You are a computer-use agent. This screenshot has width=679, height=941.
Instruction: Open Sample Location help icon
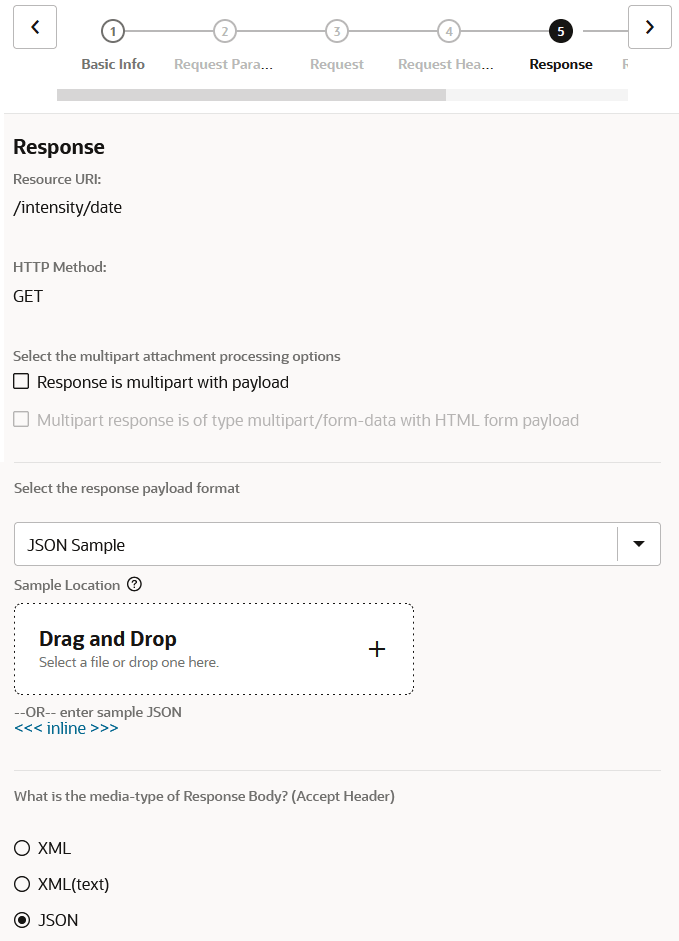point(134,584)
